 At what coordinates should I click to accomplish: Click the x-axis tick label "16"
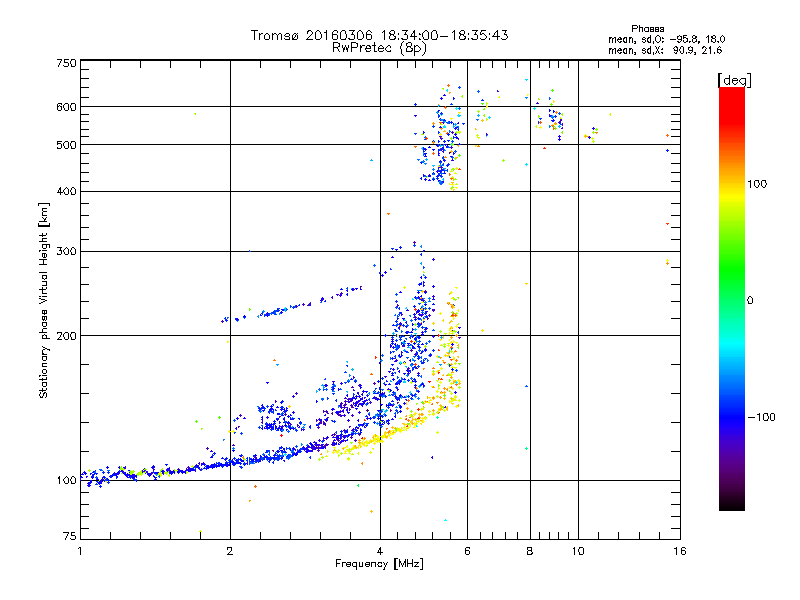[x=680, y=551]
